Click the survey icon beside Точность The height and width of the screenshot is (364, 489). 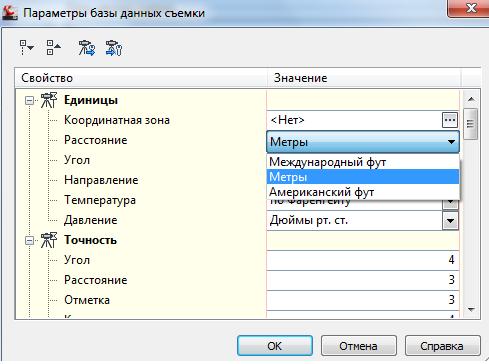(49, 240)
